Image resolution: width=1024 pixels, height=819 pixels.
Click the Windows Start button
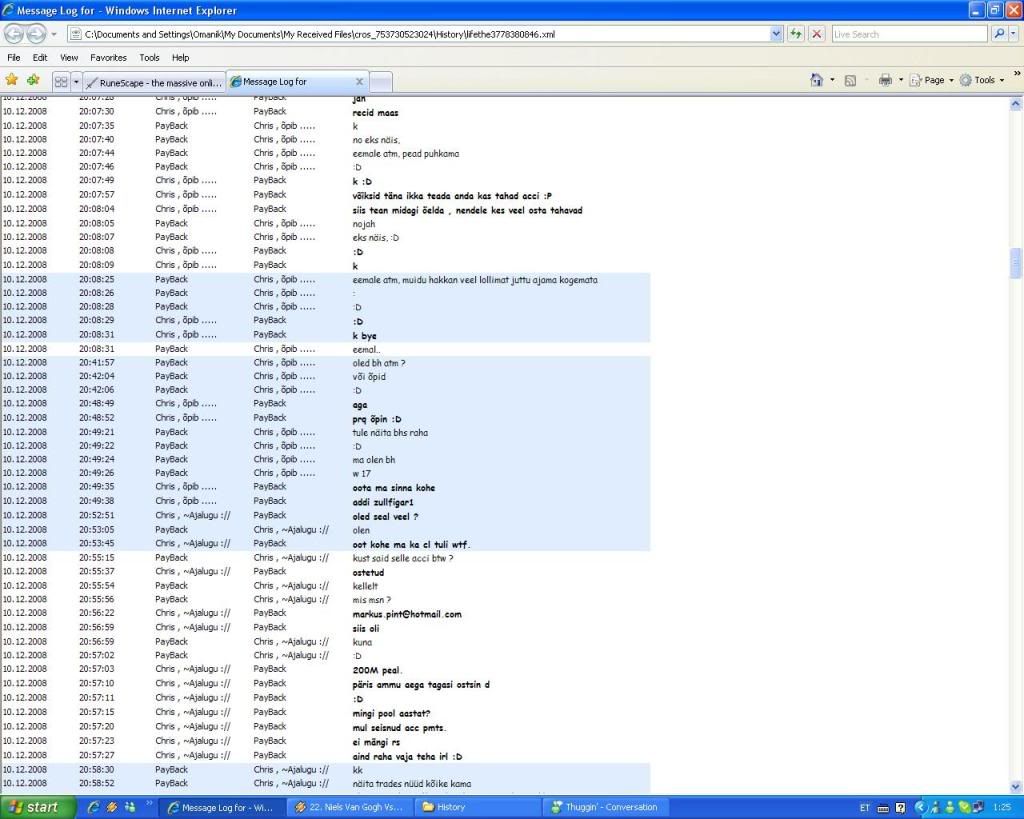tap(36, 807)
